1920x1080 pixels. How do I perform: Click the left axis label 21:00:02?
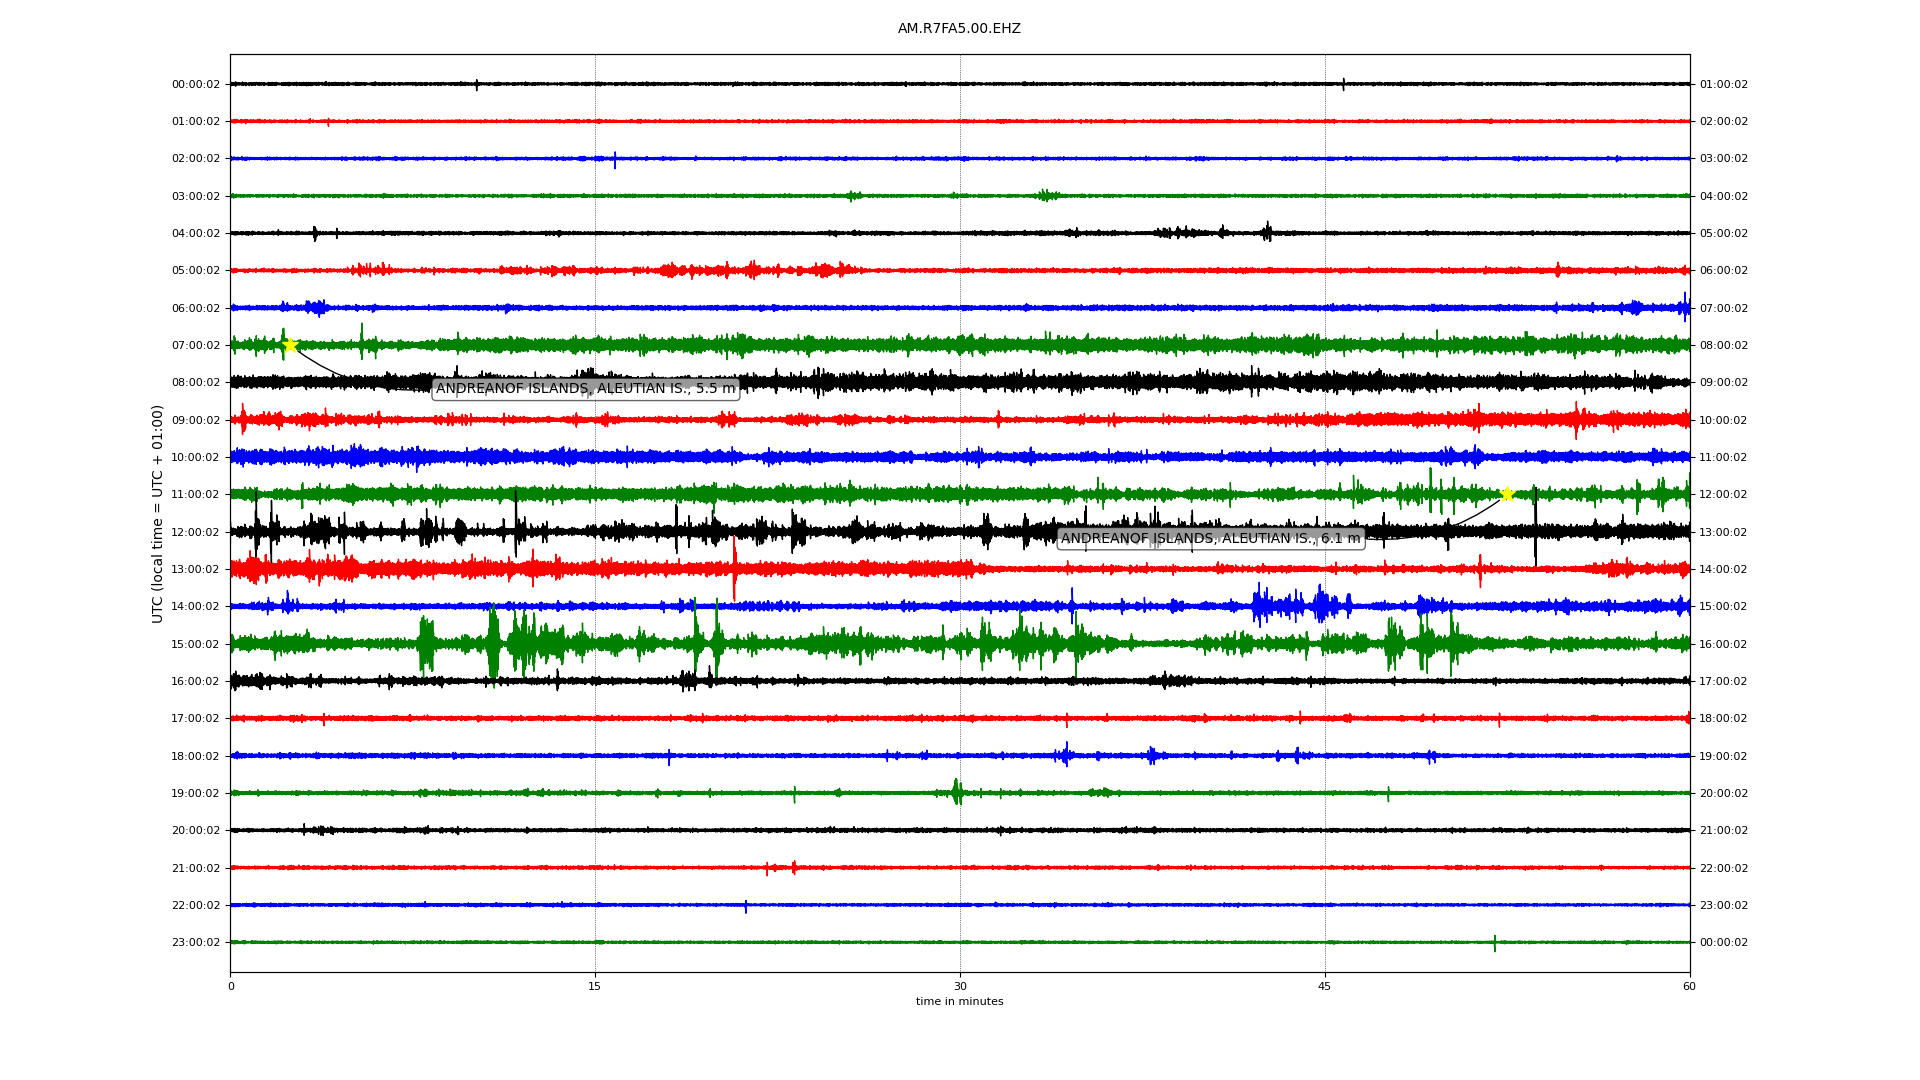coord(196,869)
